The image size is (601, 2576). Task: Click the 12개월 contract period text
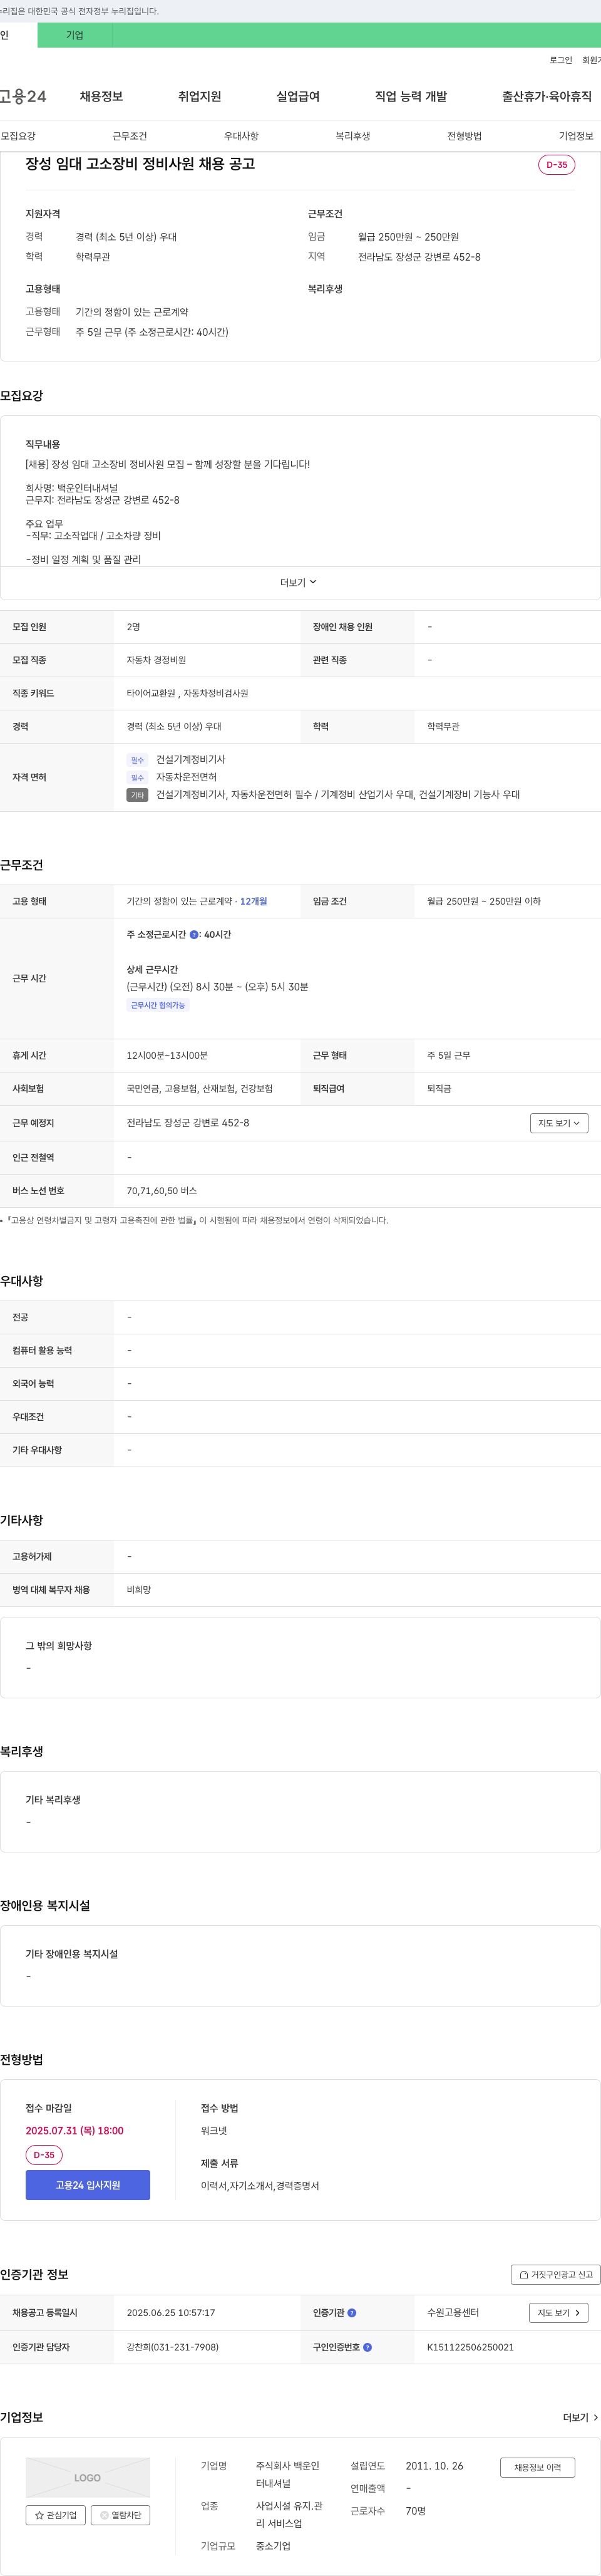253,901
